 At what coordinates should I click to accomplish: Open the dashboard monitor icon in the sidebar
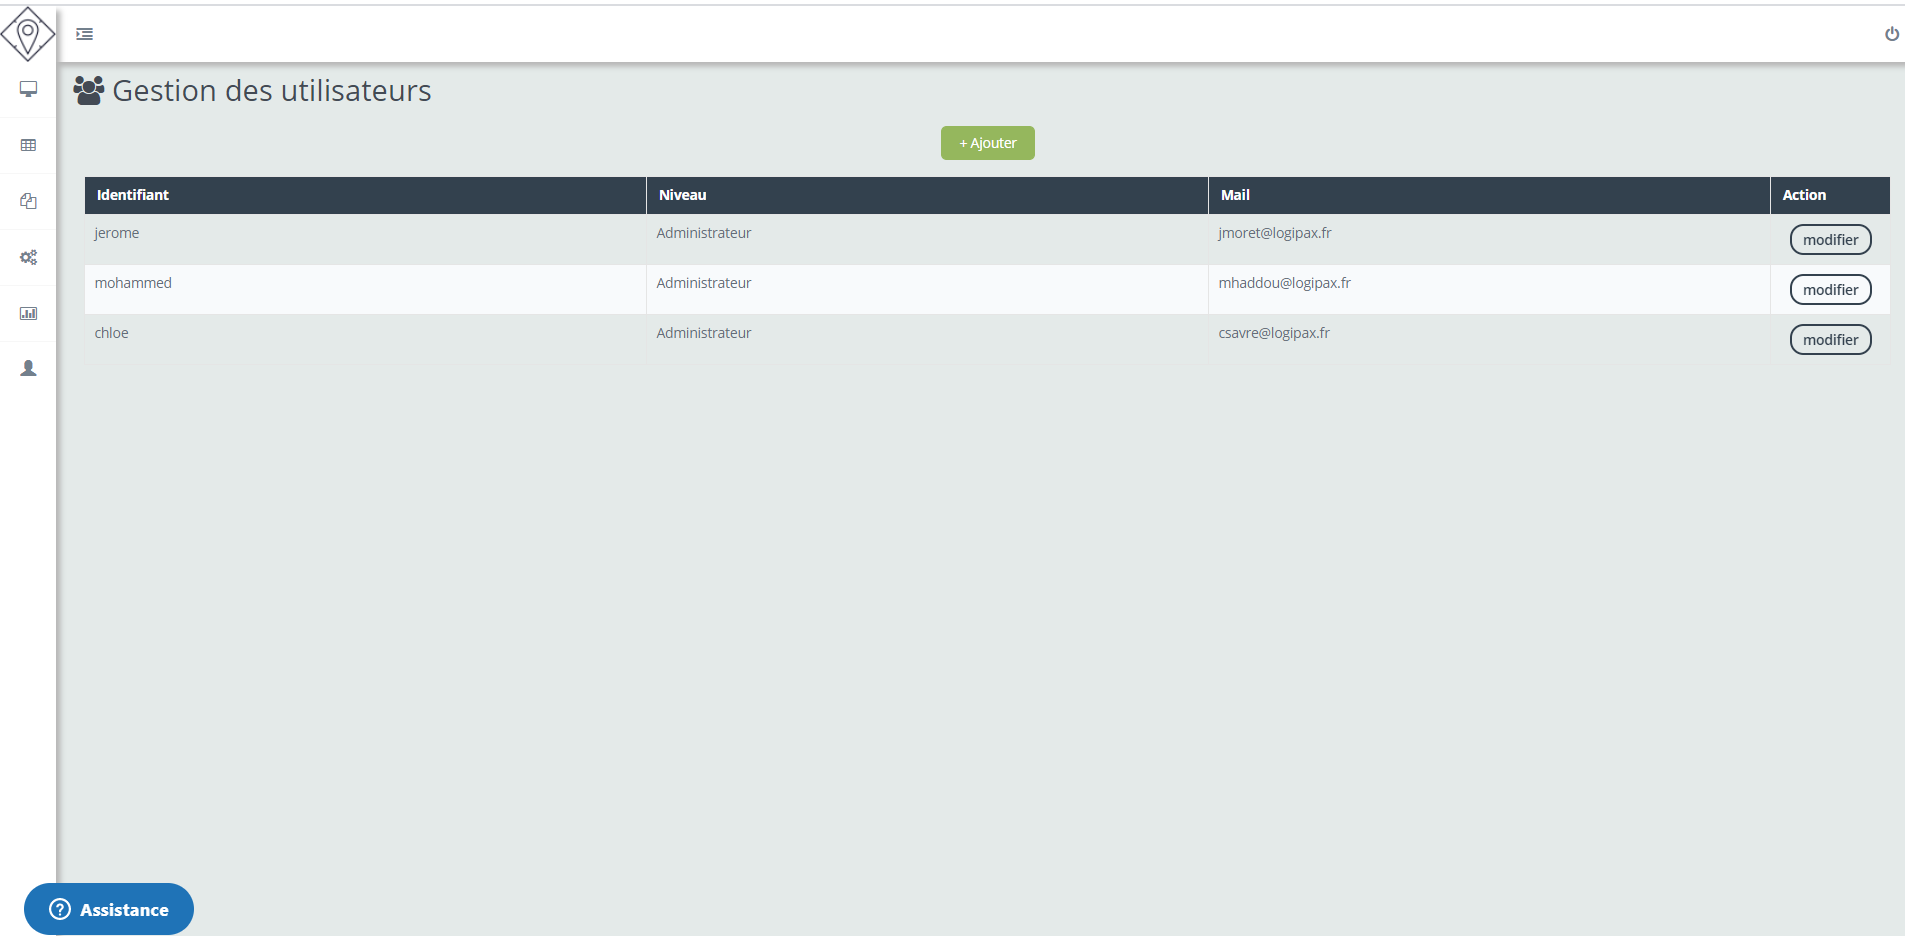point(28,90)
